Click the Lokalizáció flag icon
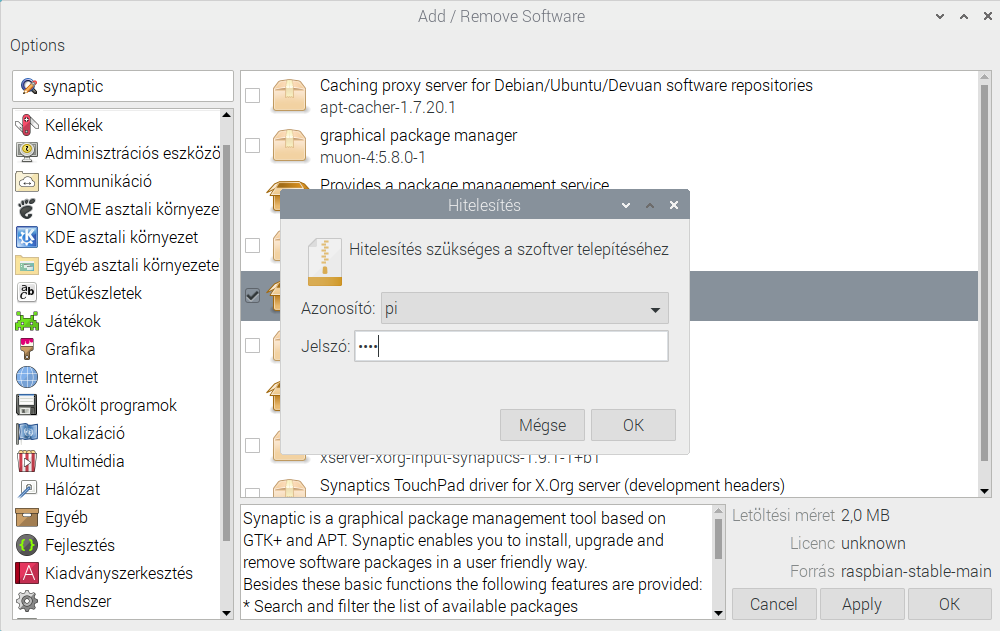The width and height of the screenshot is (1000, 631). [x=27, y=433]
